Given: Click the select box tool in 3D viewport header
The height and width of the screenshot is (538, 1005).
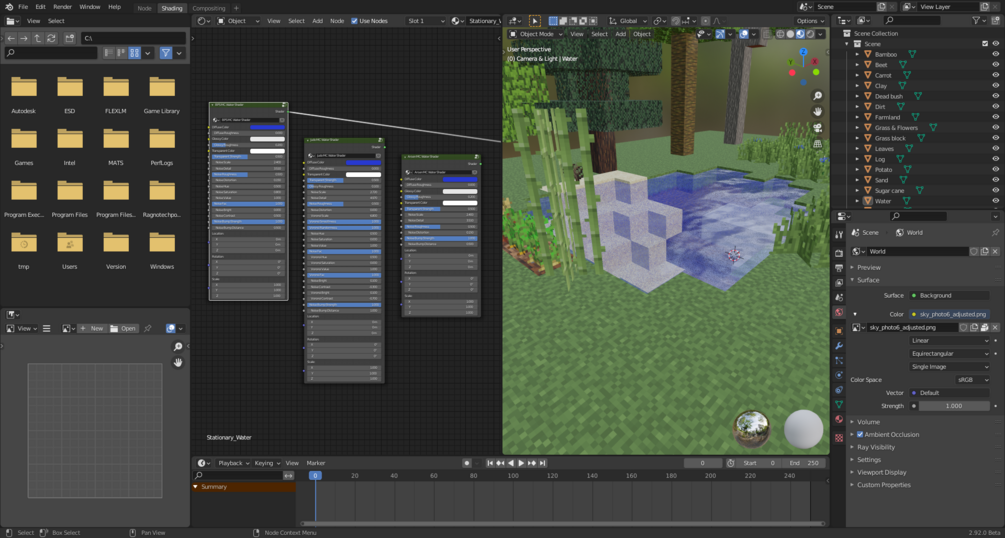Looking at the screenshot, I should tap(535, 21).
